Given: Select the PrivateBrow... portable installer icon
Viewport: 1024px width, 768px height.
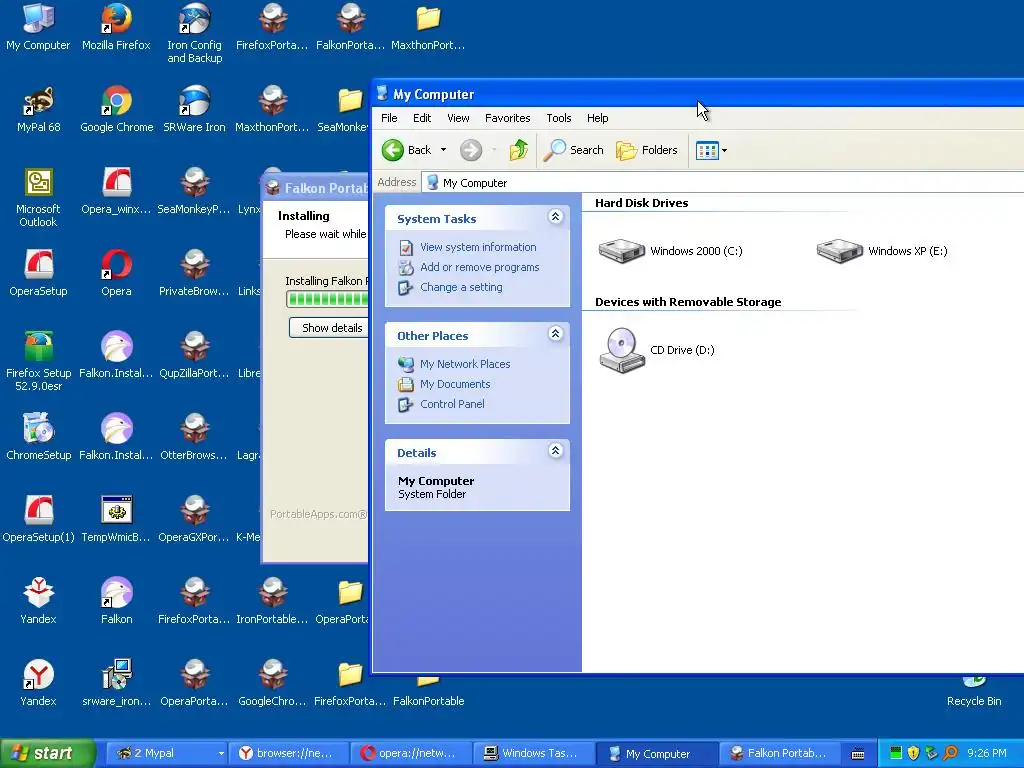Looking at the screenshot, I should coord(195,273).
